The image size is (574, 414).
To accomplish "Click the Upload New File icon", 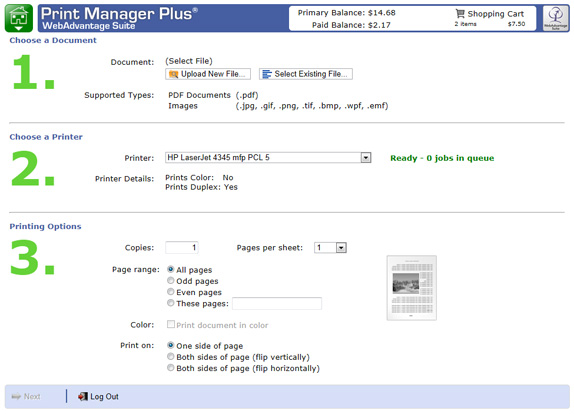I will tap(173, 74).
